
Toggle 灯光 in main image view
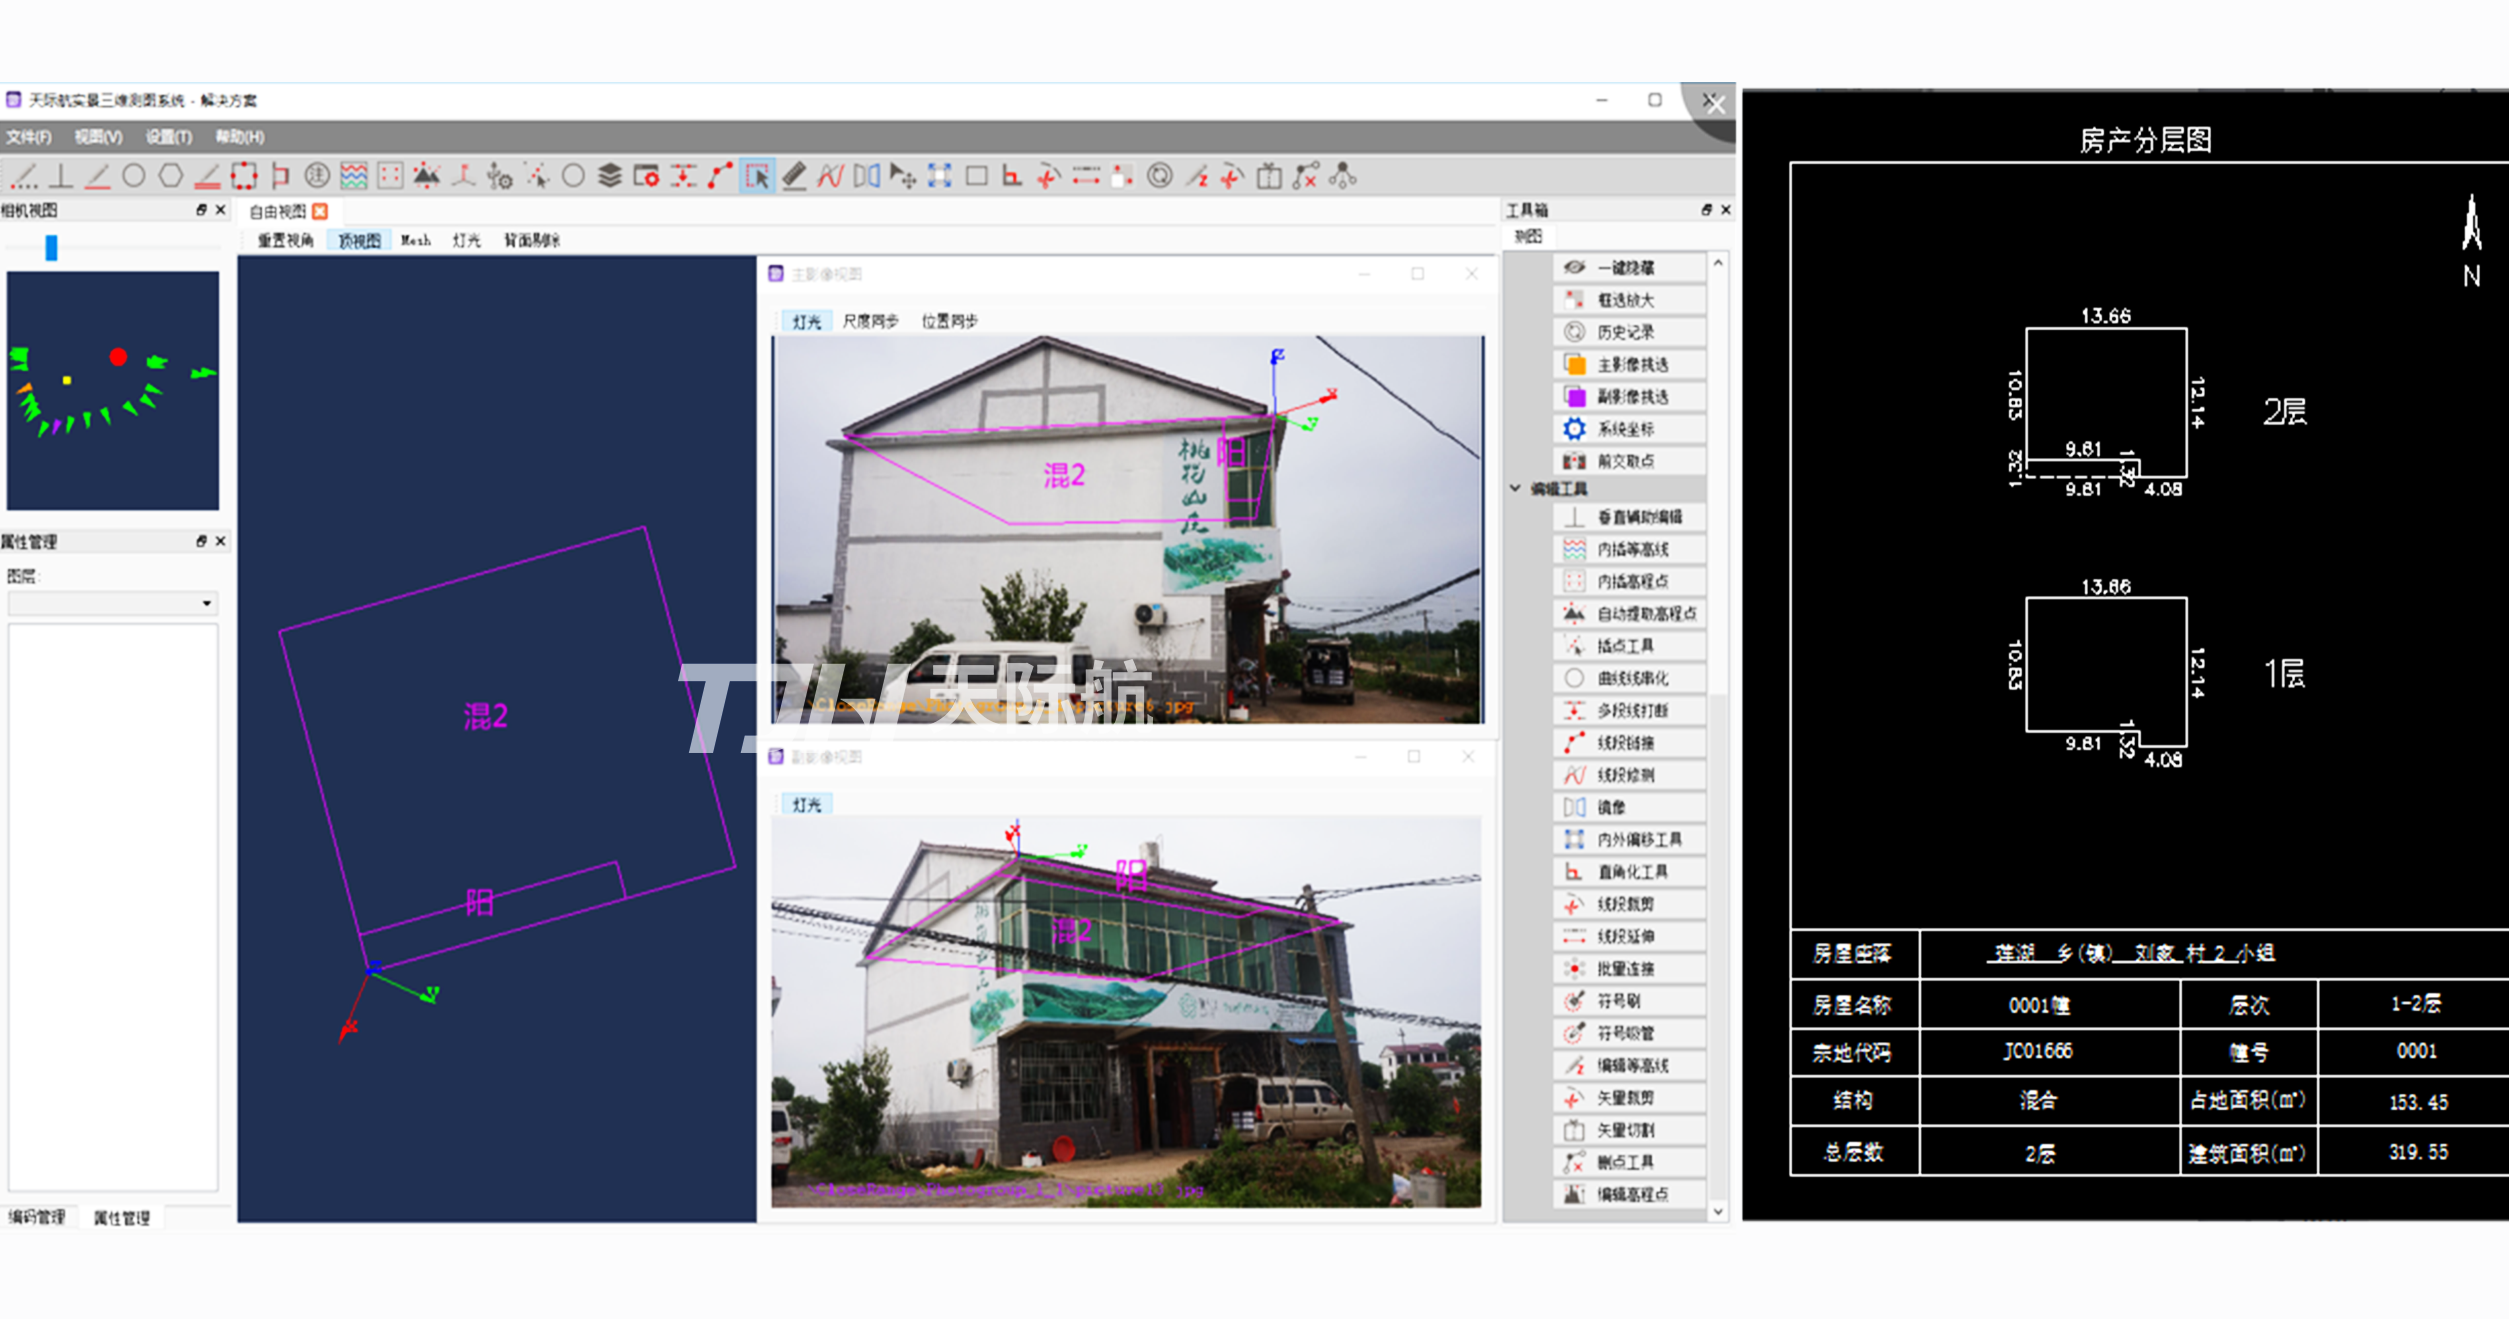806,322
